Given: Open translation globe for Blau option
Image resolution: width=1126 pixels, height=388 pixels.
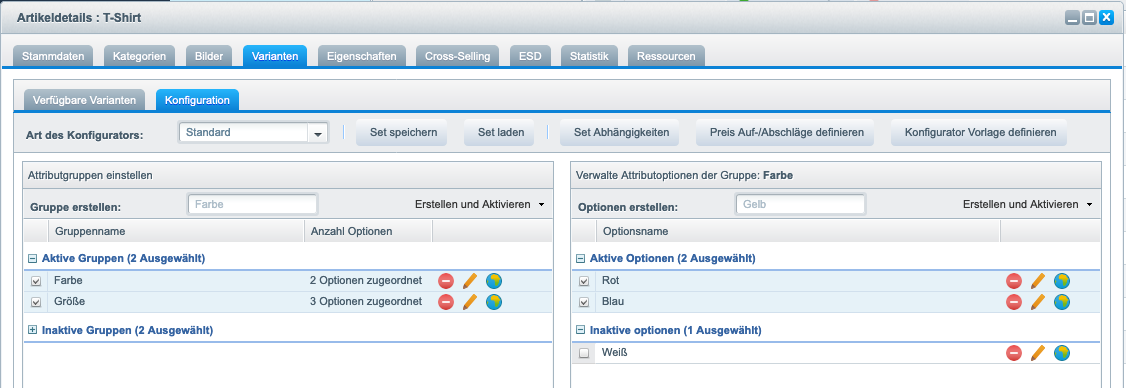Looking at the screenshot, I should point(1061,302).
